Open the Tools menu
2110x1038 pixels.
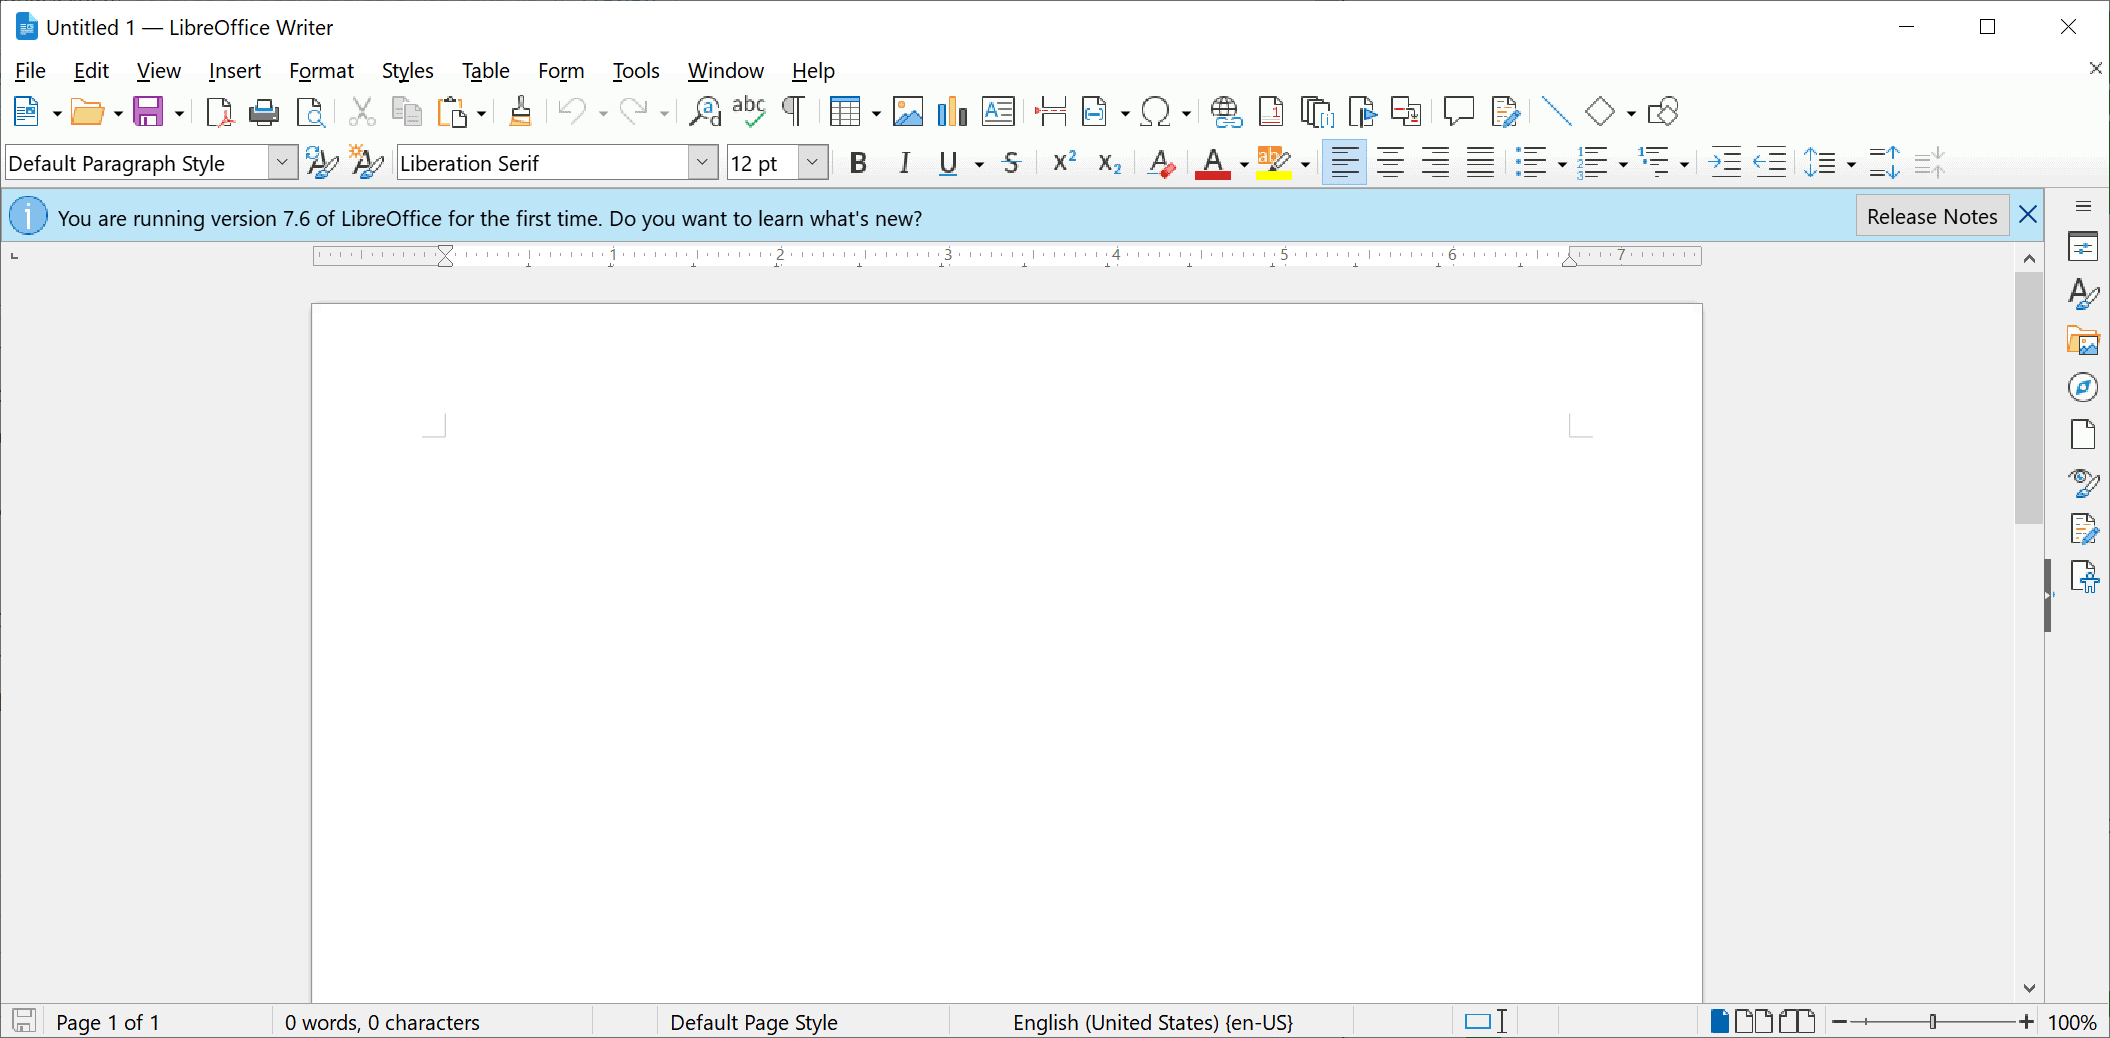(x=635, y=71)
